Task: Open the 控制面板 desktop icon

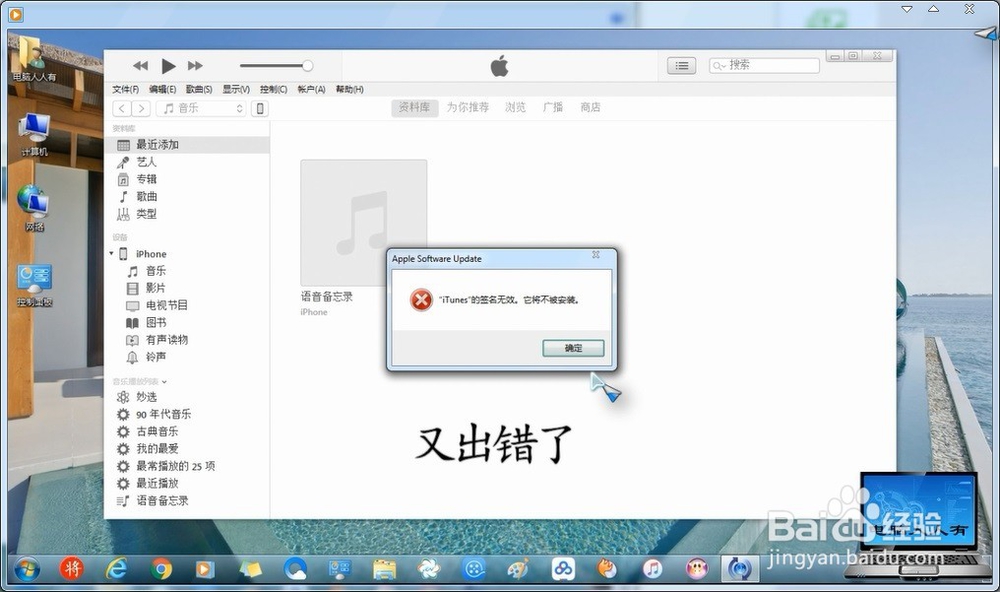Action: [x=34, y=285]
